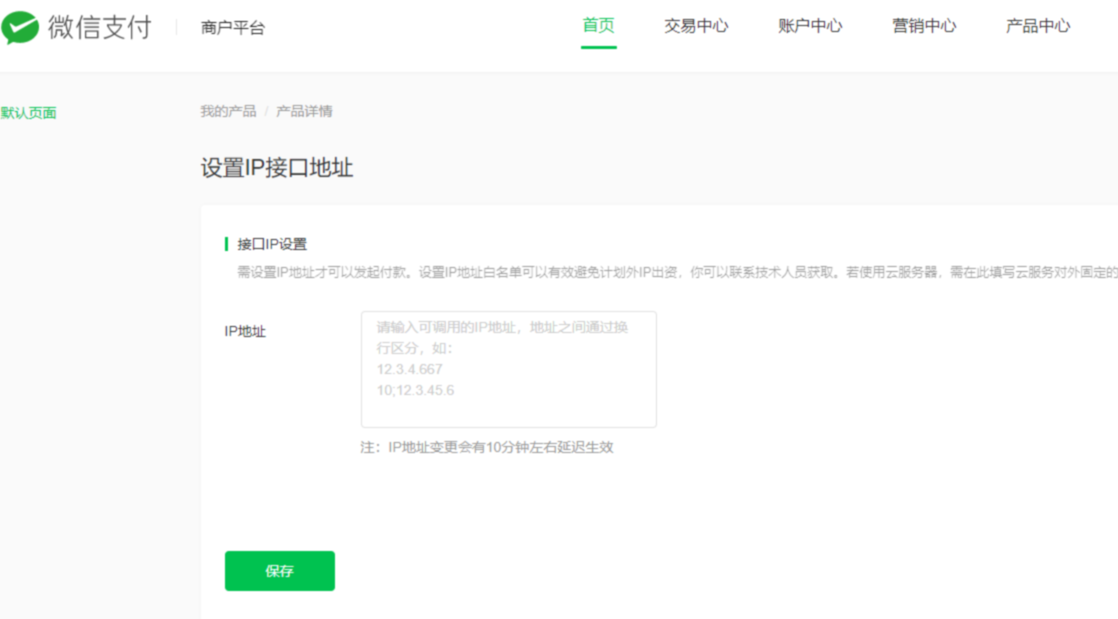The image size is (1118, 619).
Task: Select 默认页面 in the left sidebar
Action: click(x=29, y=113)
